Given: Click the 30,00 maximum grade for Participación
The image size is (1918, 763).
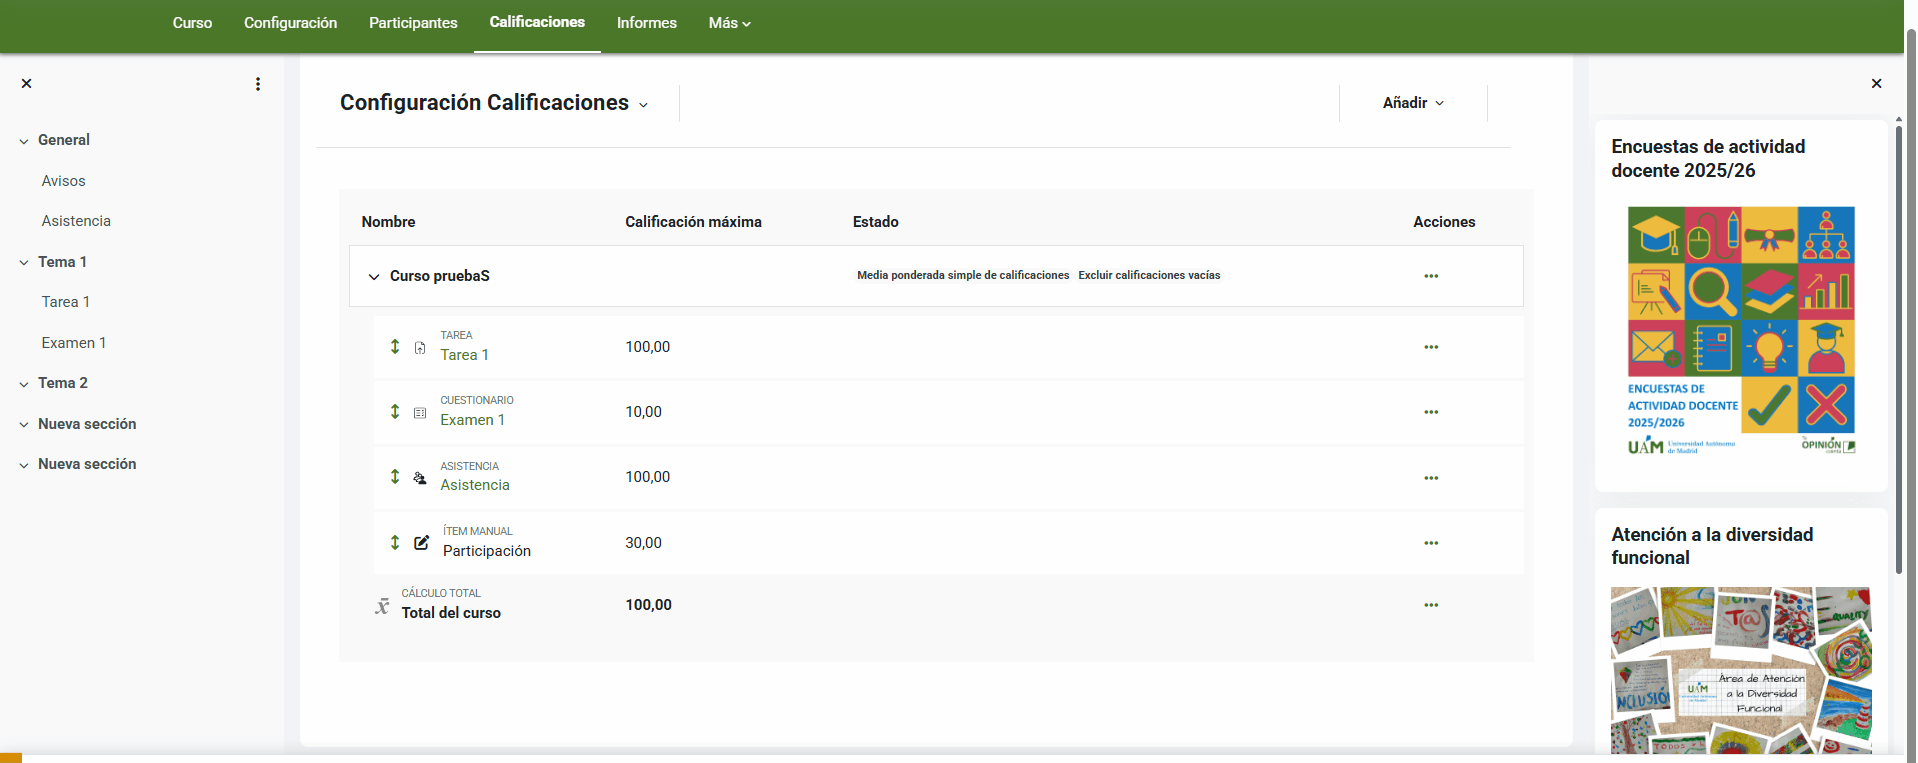Looking at the screenshot, I should 644,543.
